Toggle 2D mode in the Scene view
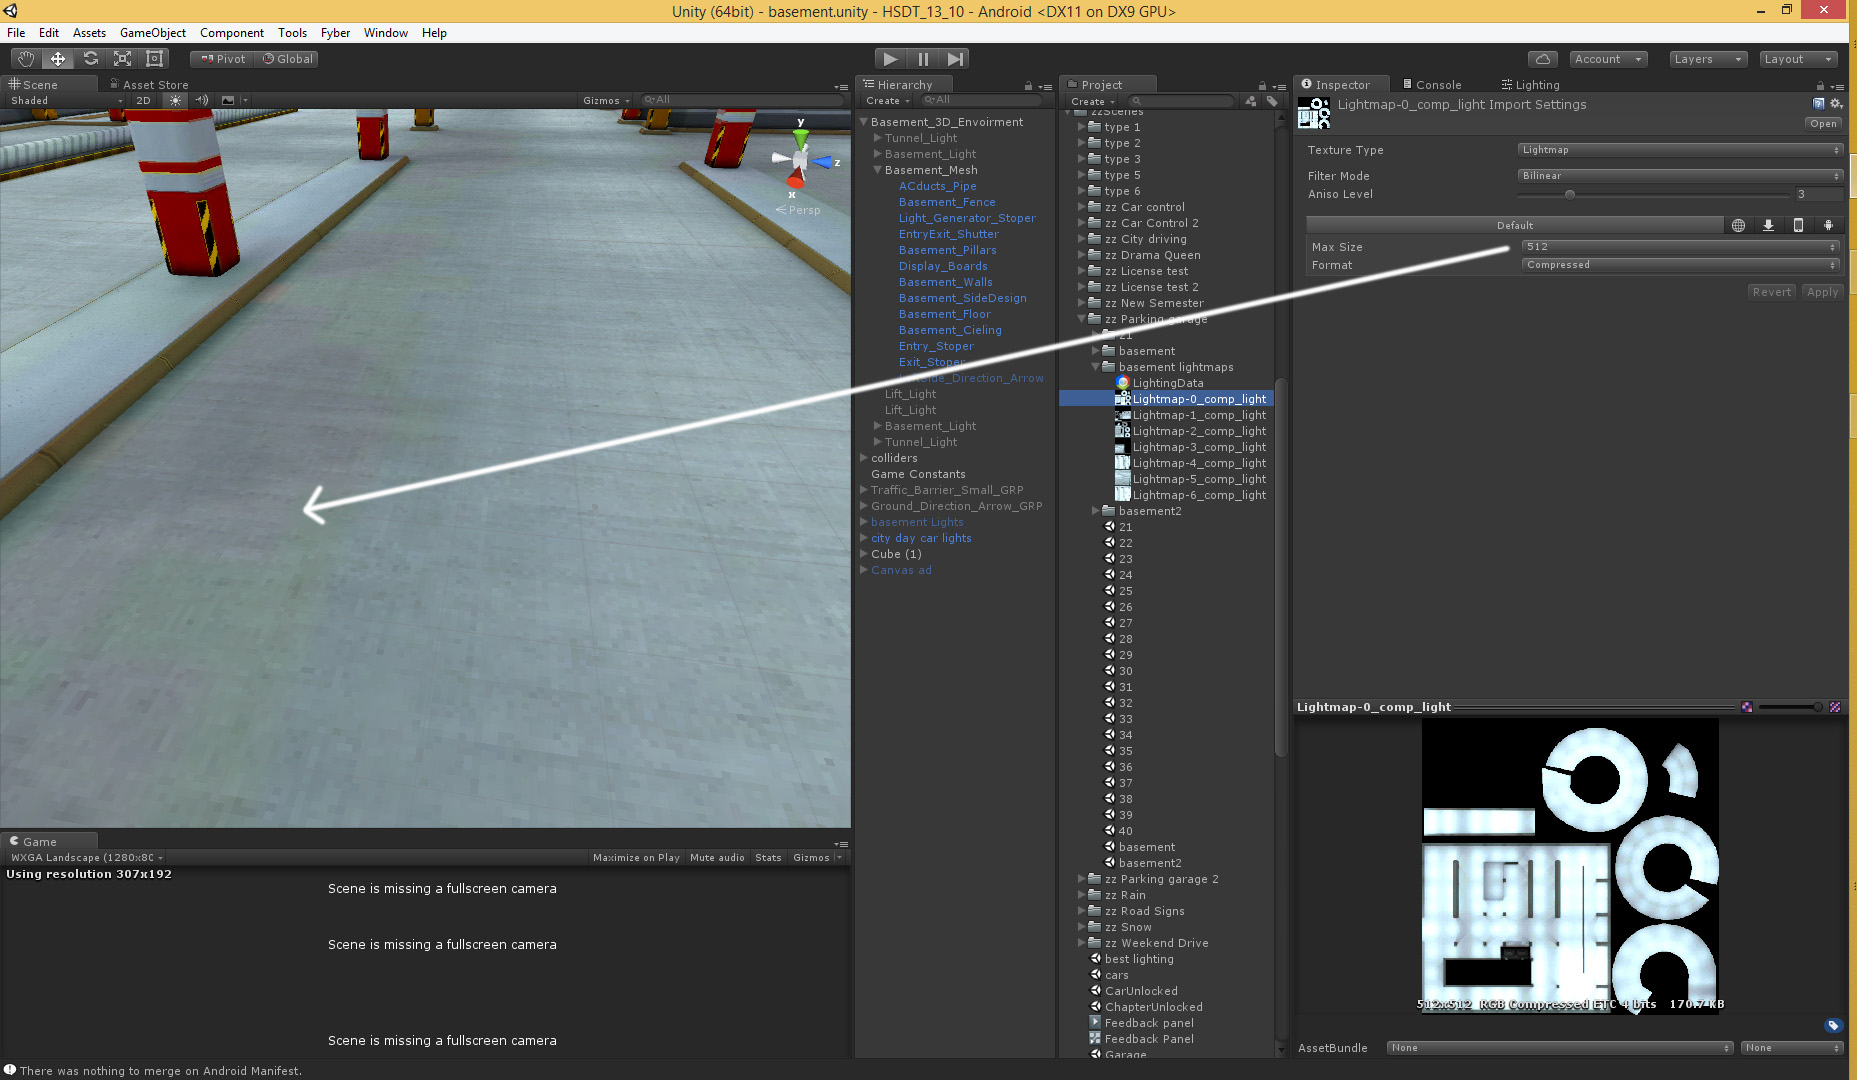This screenshot has width=1857, height=1080. (143, 100)
